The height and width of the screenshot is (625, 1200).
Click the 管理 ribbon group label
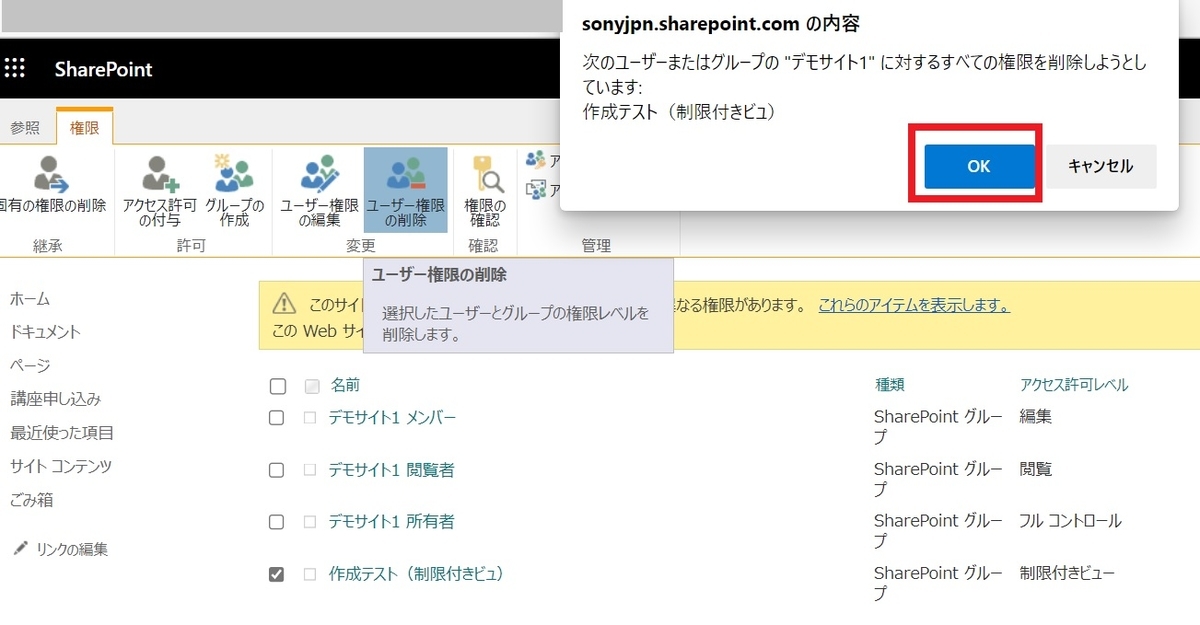point(596,246)
